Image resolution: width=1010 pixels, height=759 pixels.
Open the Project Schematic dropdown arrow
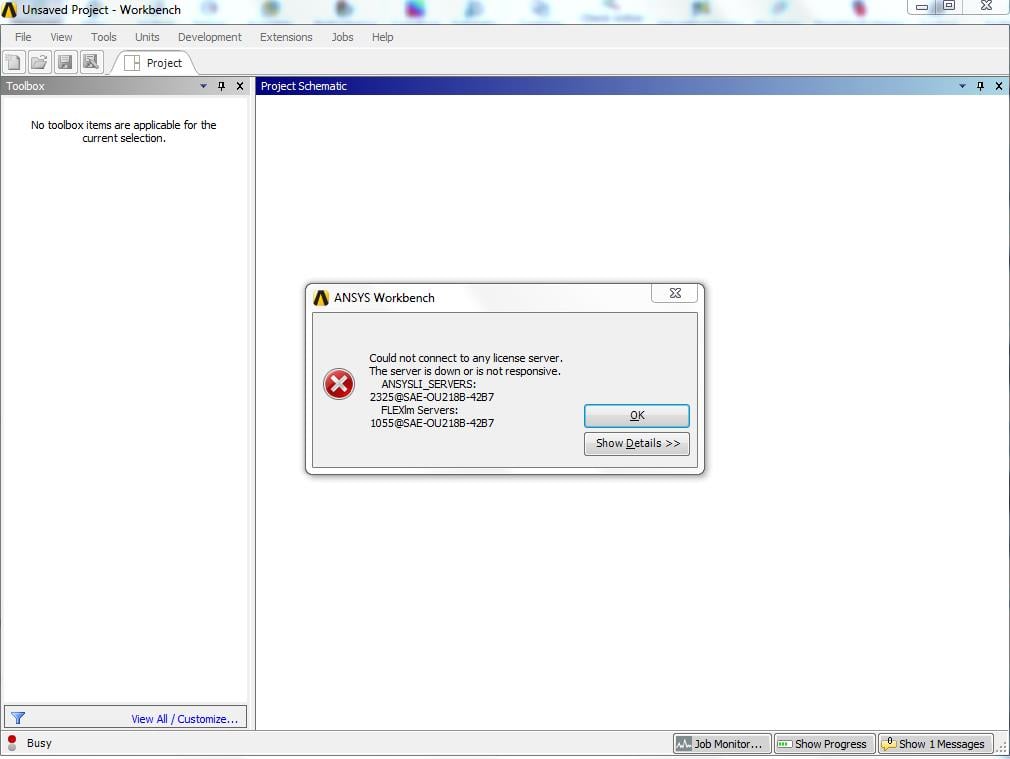tap(962, 86)
